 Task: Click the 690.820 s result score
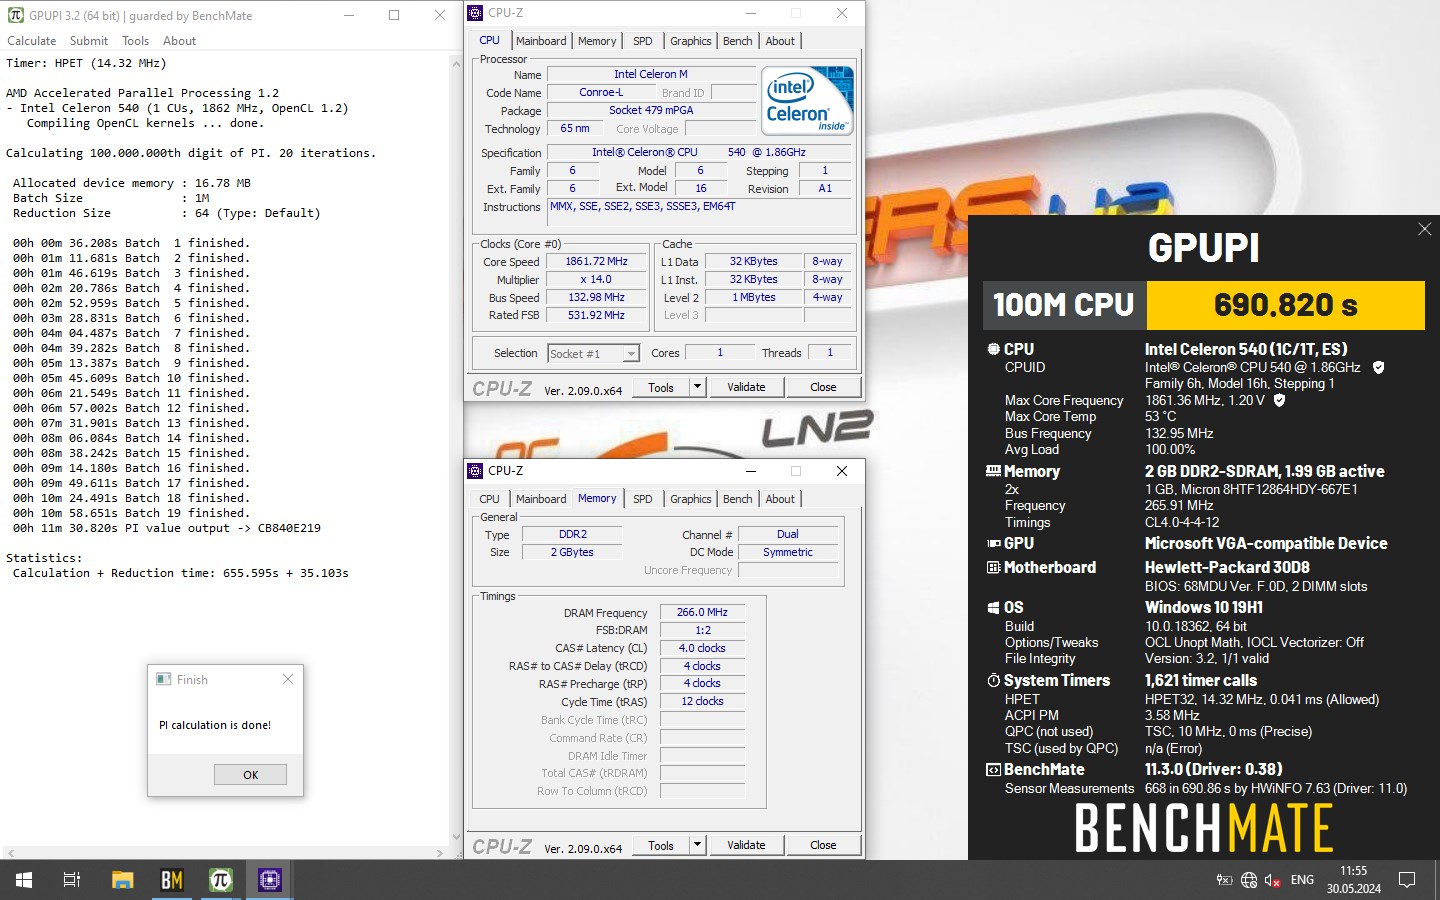pos(1285,305)
